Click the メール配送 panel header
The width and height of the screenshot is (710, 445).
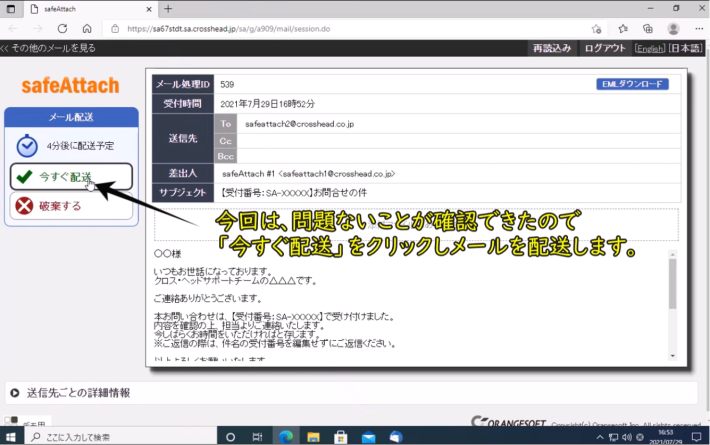pos(71,117)
